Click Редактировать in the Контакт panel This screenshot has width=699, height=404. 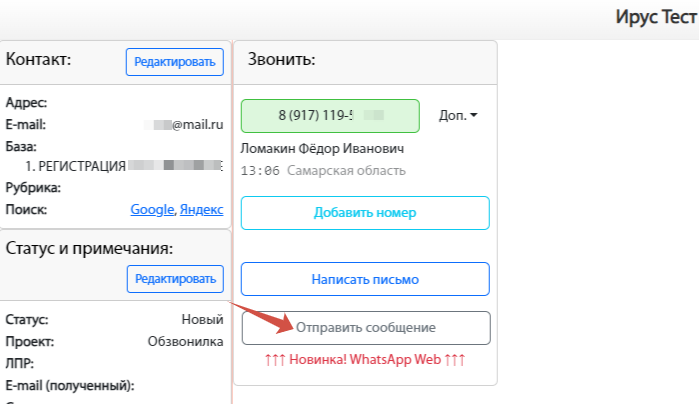coord(173,62)
